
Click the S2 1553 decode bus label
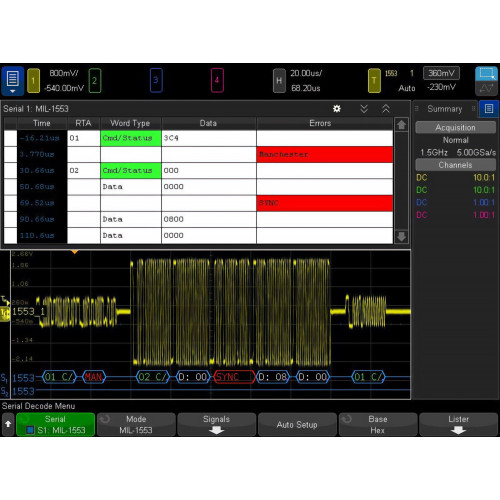[x=18, y=391]
